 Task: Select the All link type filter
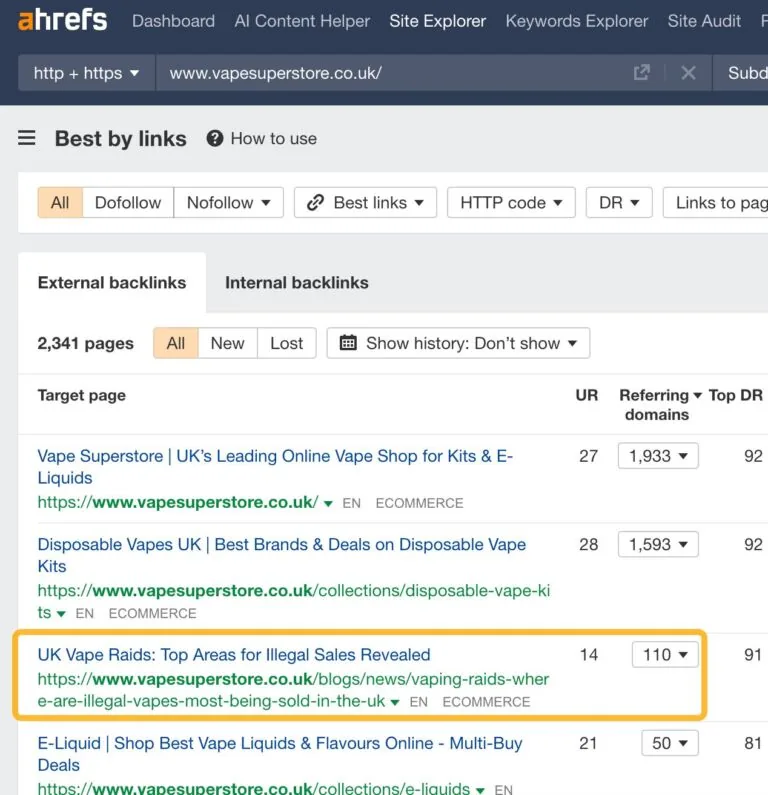click(60, 203)
